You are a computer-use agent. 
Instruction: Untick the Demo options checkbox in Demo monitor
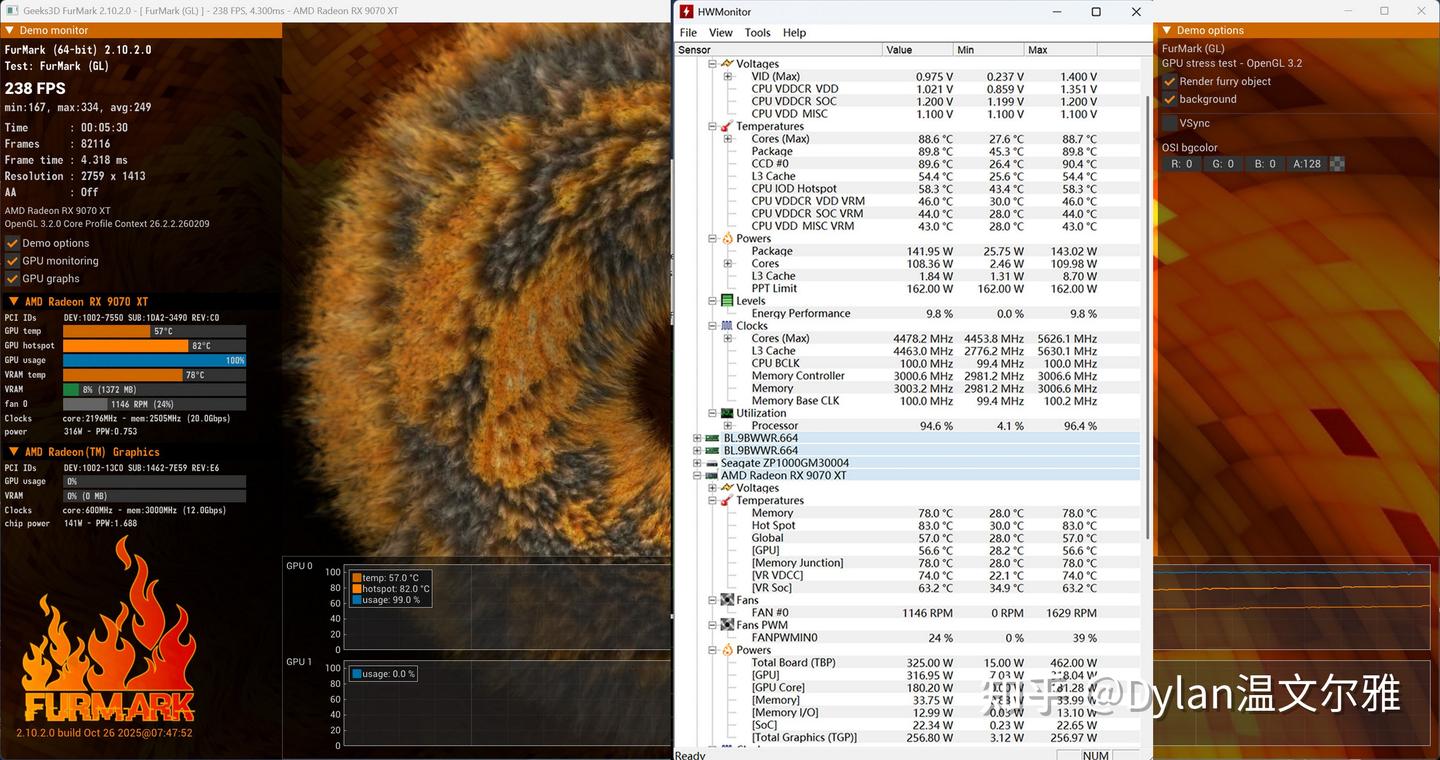point(13,243)
